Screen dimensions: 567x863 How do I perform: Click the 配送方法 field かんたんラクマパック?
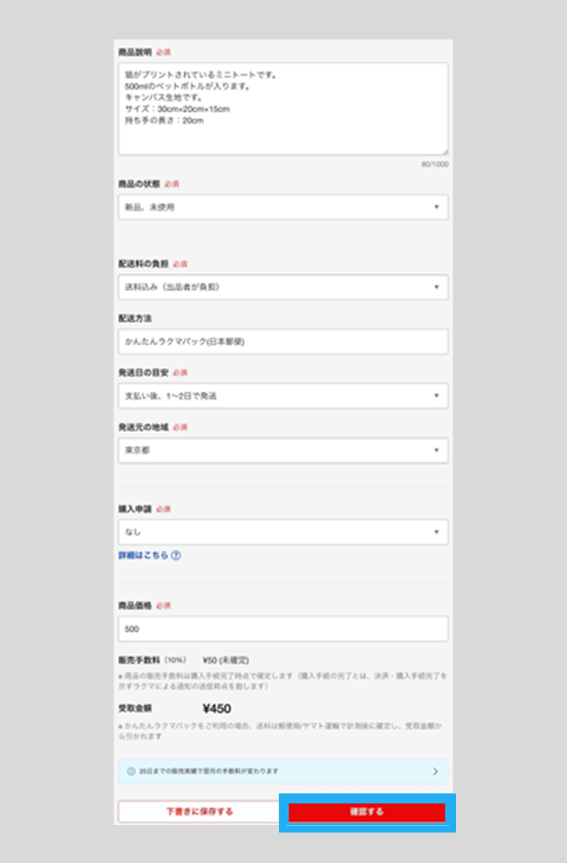(x=283, y=341)
